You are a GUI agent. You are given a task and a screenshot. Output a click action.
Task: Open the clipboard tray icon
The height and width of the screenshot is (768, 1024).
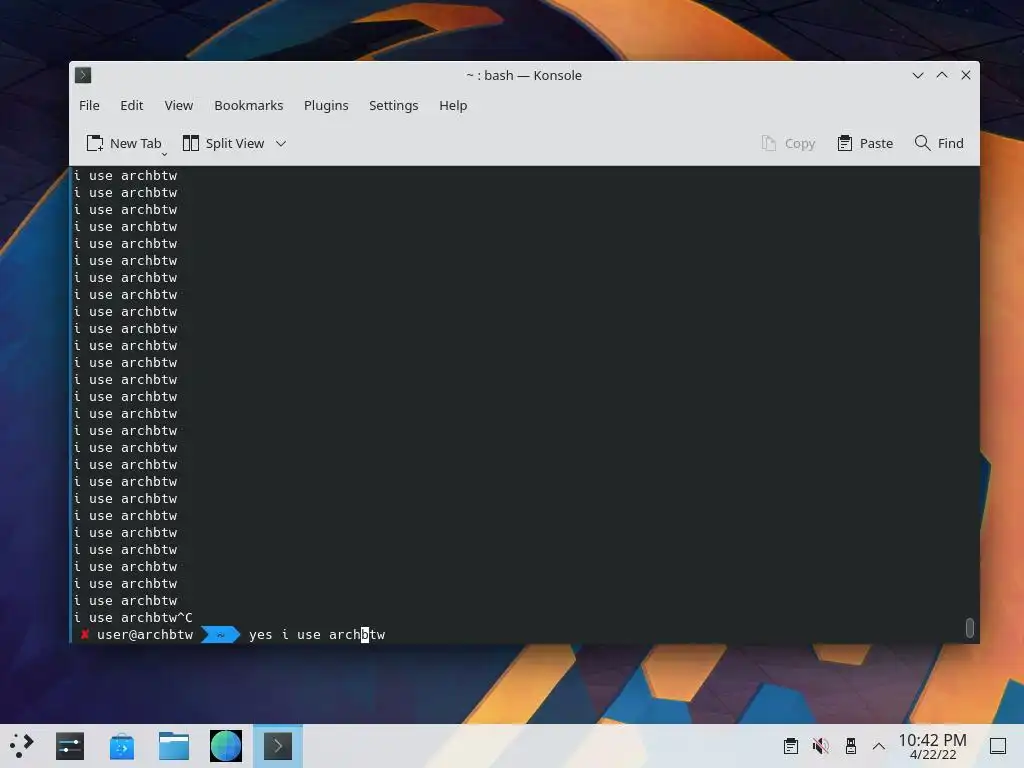click(x=791, y=745)
